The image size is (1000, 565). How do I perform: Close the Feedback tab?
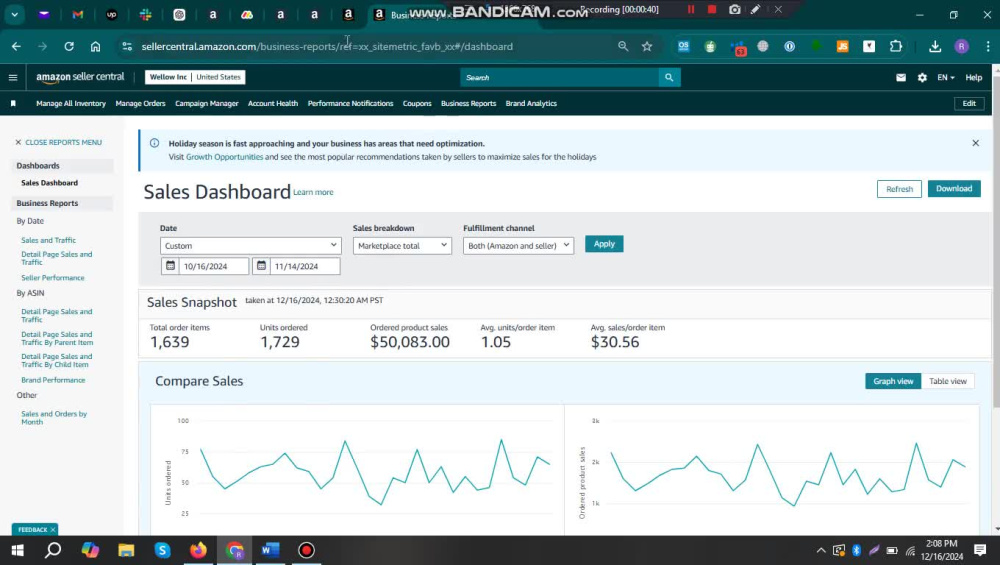(x=53, y=530)
